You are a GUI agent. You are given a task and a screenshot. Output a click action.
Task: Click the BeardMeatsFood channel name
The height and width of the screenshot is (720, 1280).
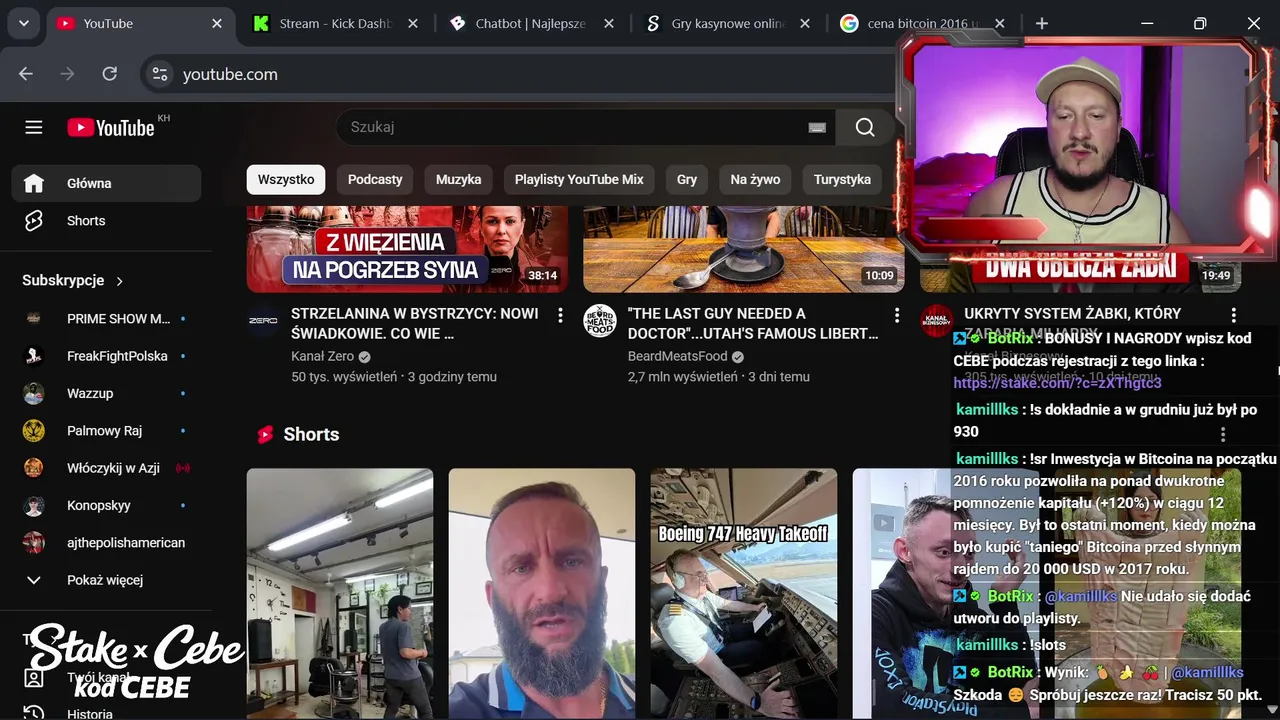pos(677,356)
